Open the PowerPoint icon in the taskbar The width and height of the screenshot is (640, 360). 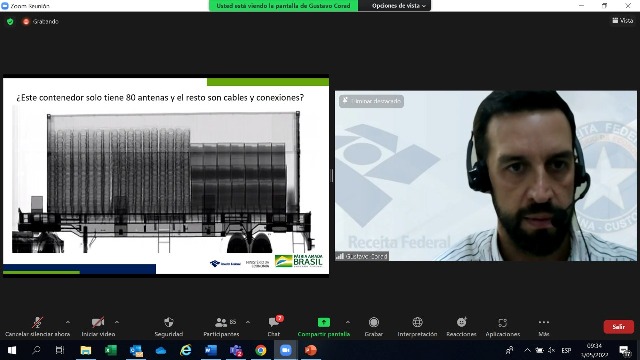click(311, 350)
